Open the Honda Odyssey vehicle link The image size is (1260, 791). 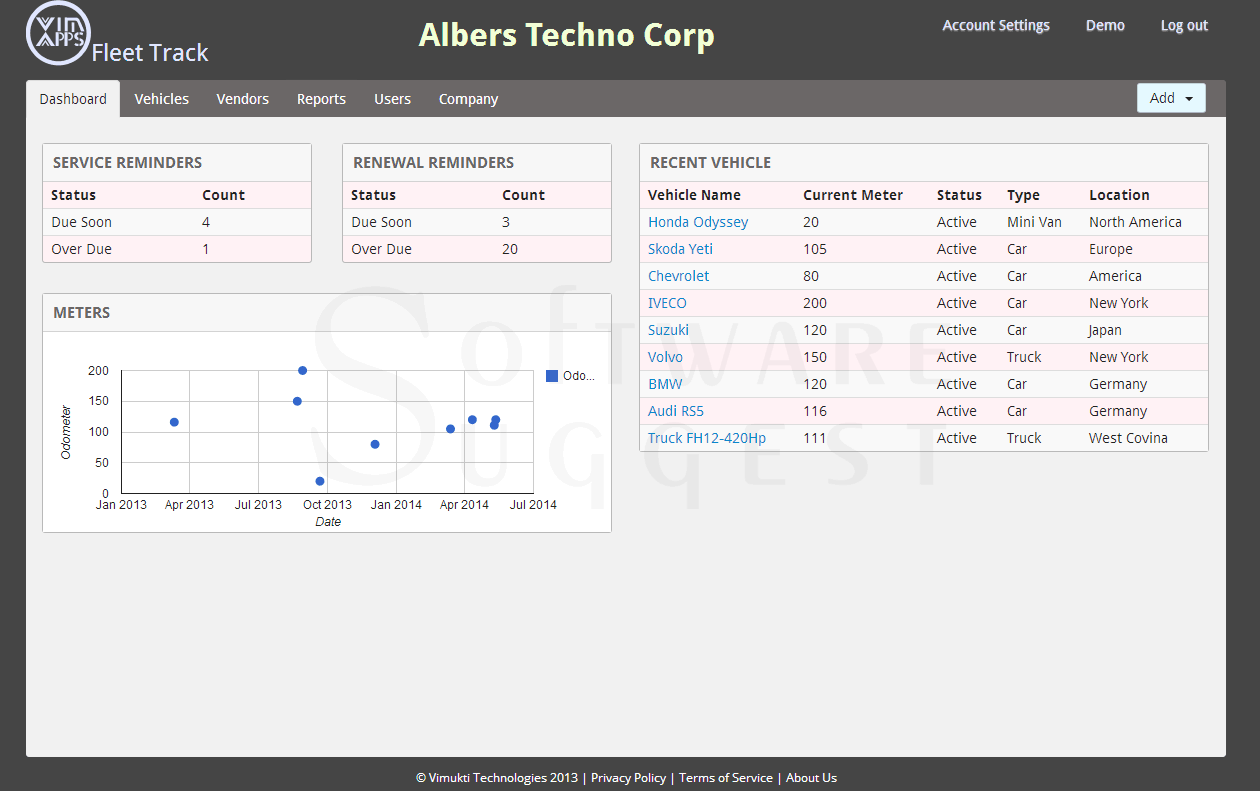698,222
